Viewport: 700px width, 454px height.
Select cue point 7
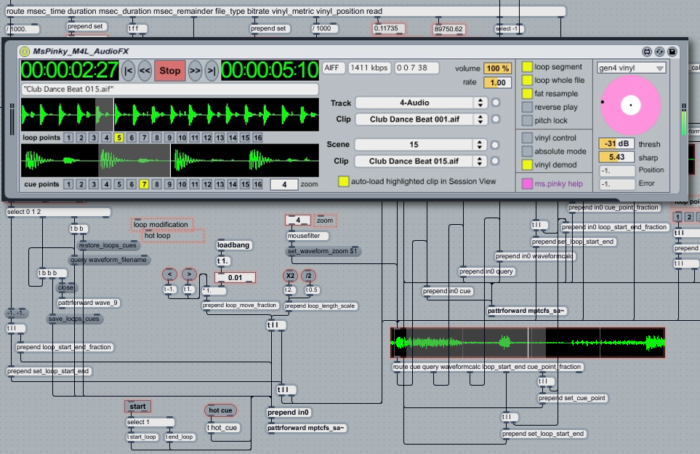click(143, 184)
